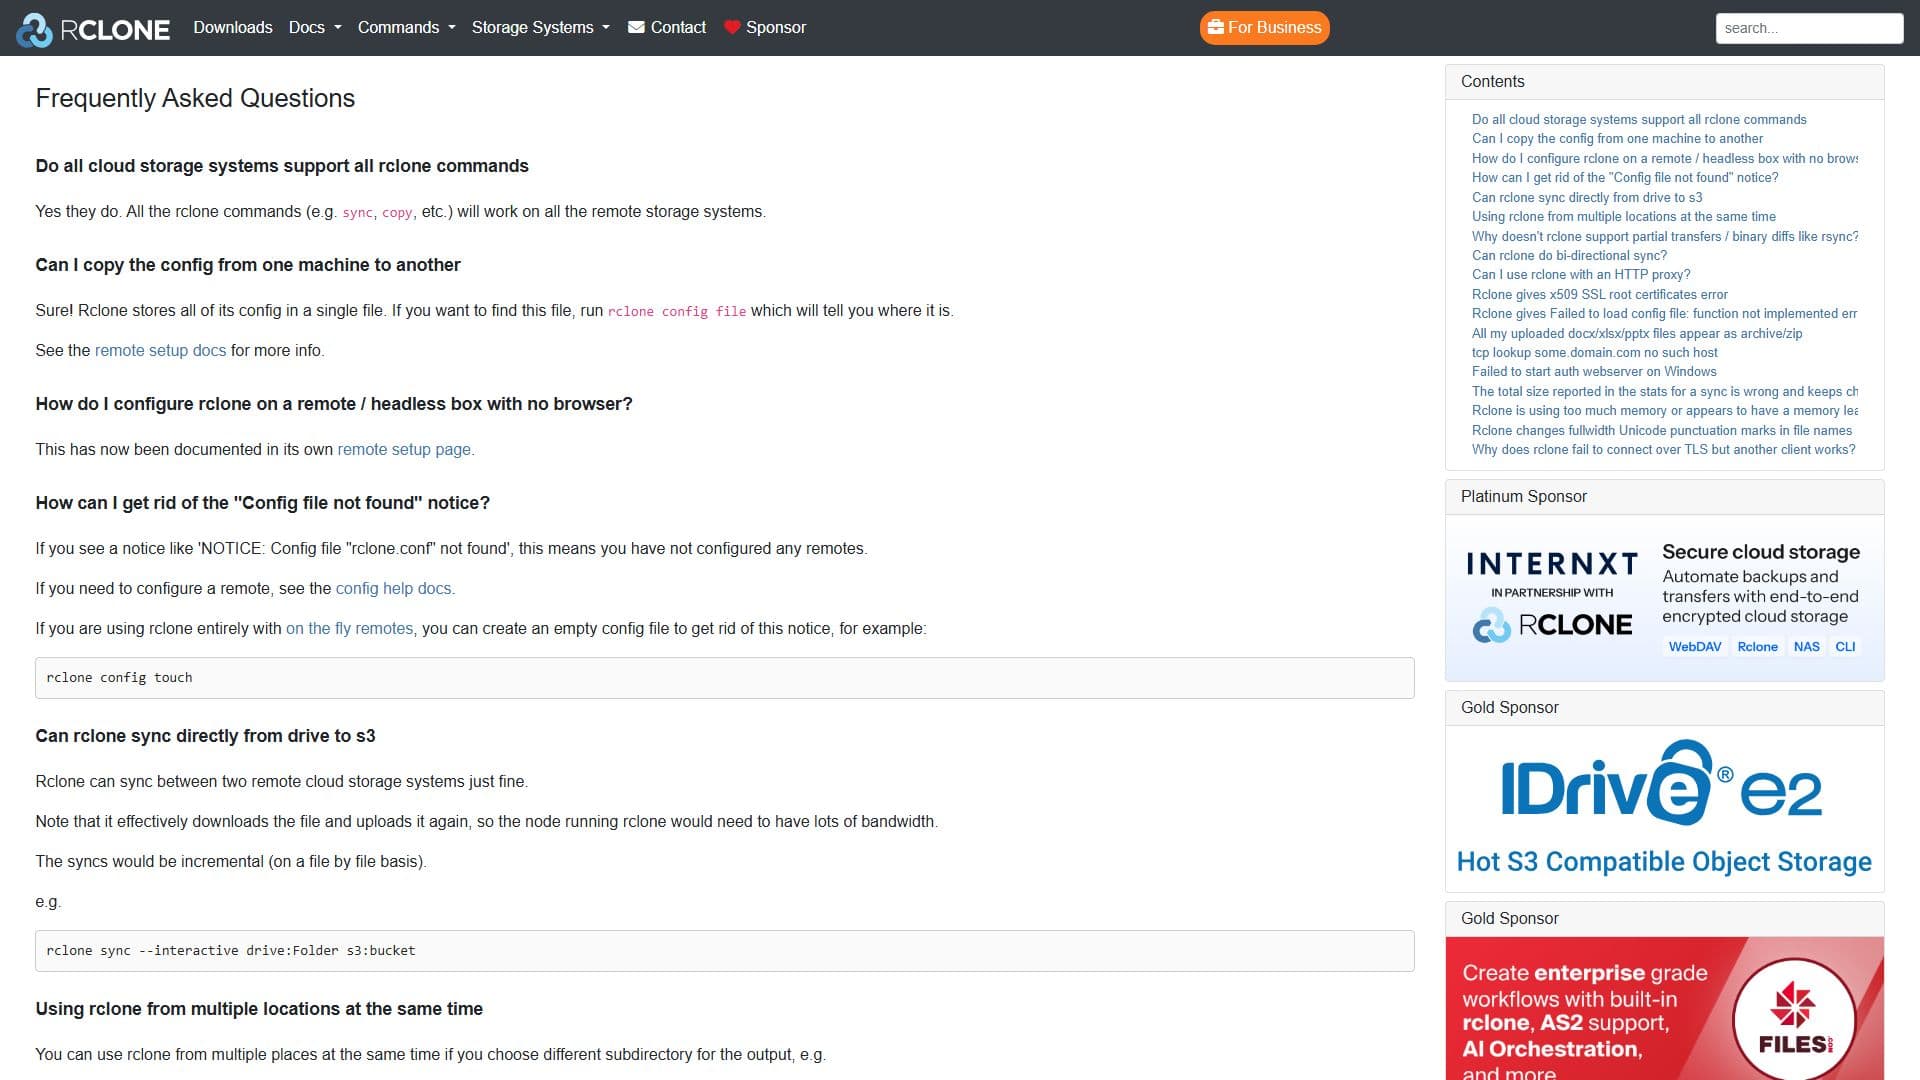Click the 'Can I copy the config from one machine' heading

pos(248,265)
